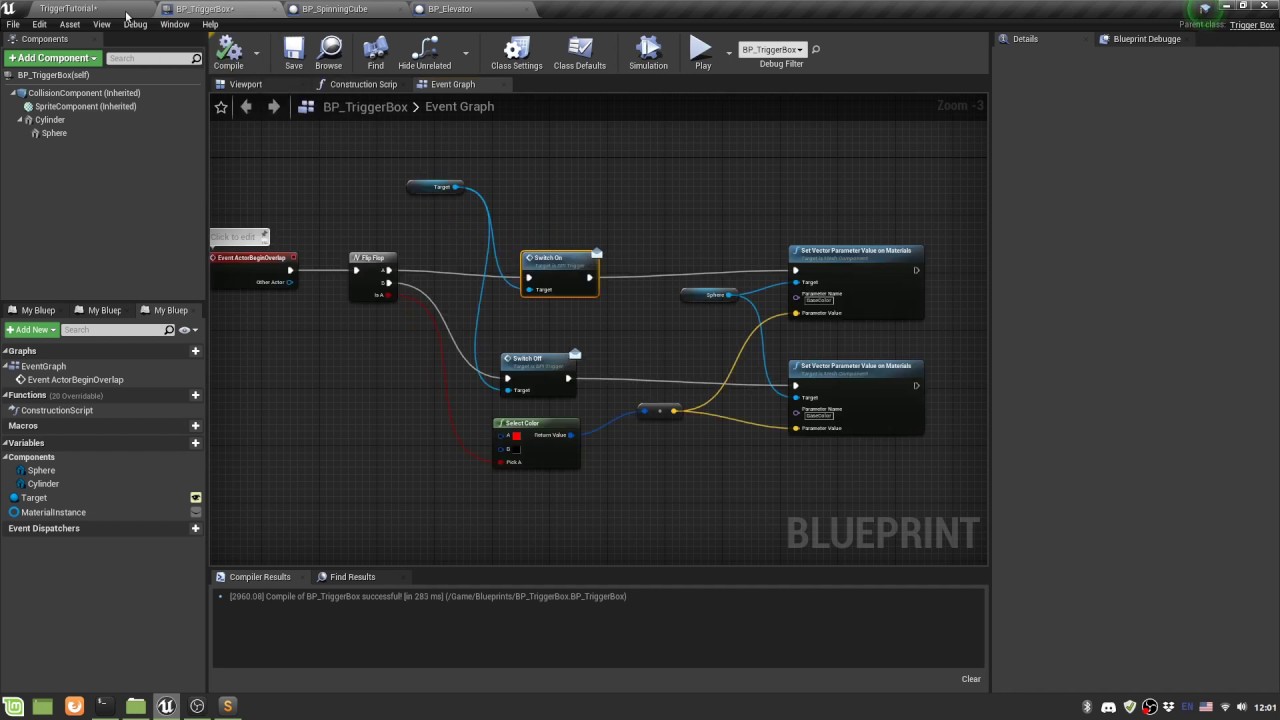Click the red color swatch on Select Color
Image resolution: width=1280 pixels, height=720 pixels.
tap(516, 436)
